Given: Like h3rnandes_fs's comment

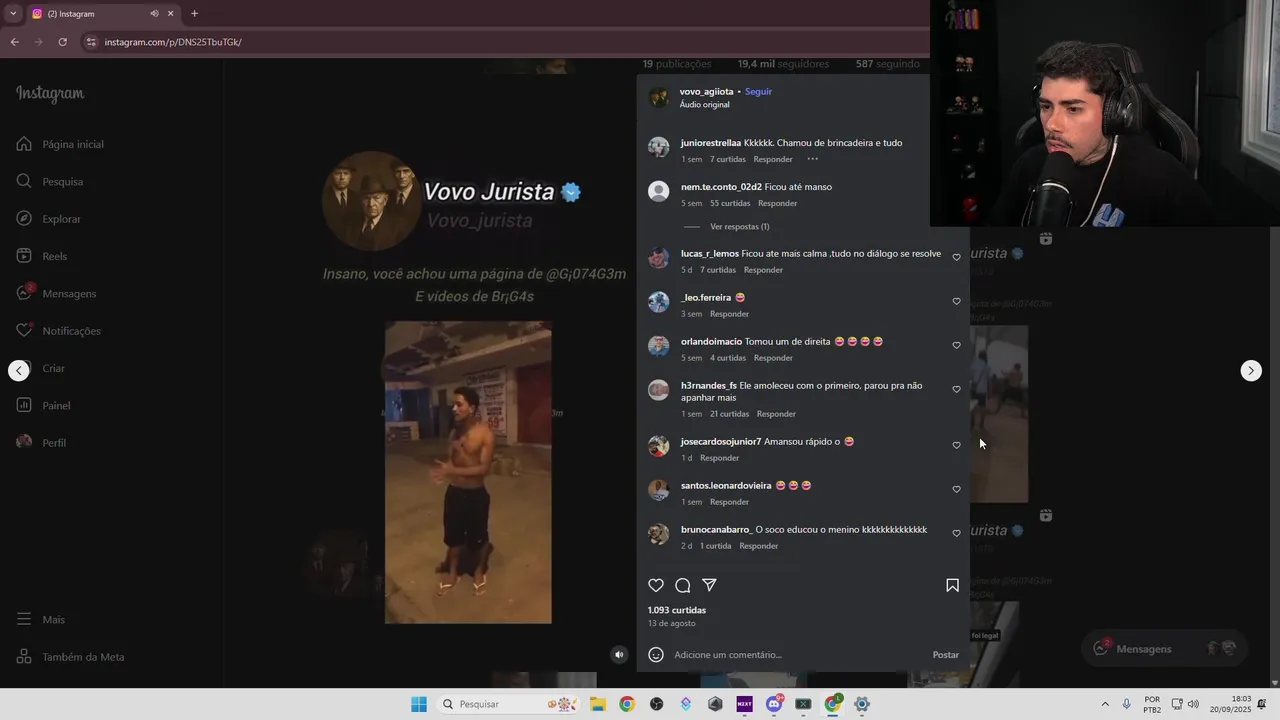Looking at the screenshot, I should pos(956,390).
